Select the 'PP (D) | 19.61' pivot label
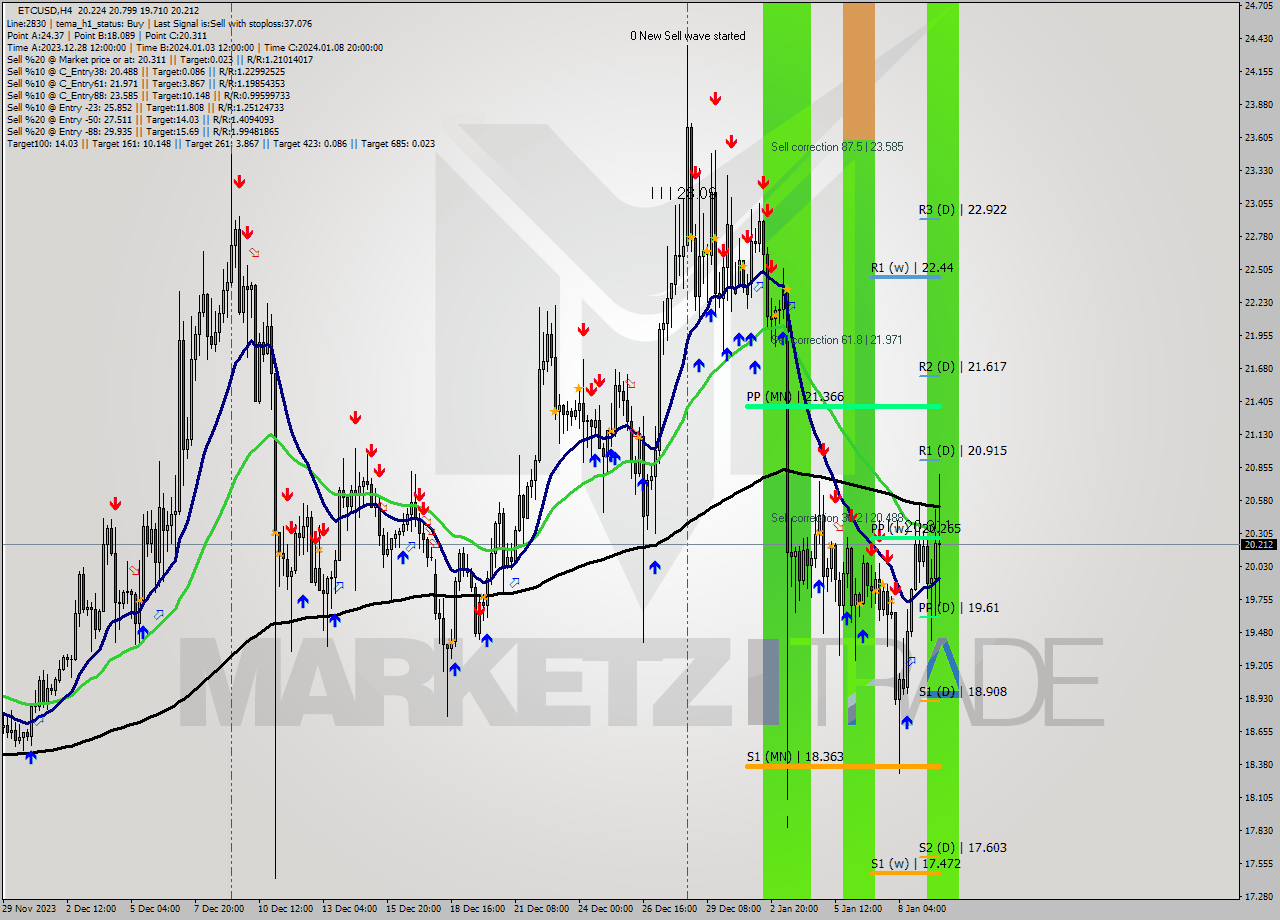The image size is (1280, 920). click(959, 608)
